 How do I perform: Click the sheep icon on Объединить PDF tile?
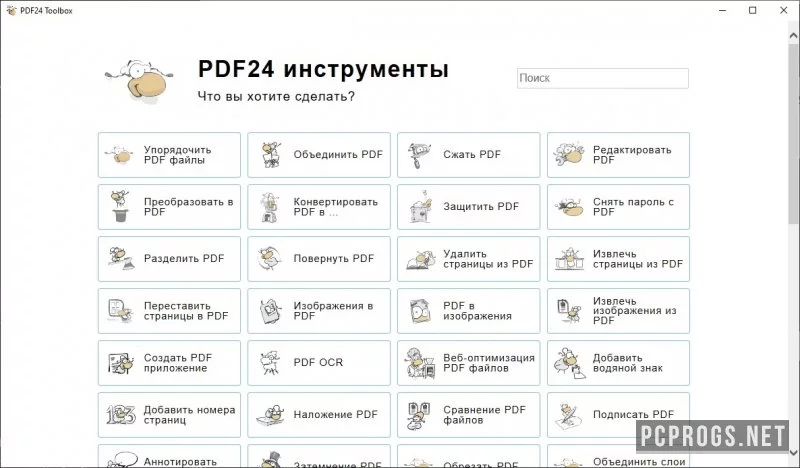click(x=270, y=155)
